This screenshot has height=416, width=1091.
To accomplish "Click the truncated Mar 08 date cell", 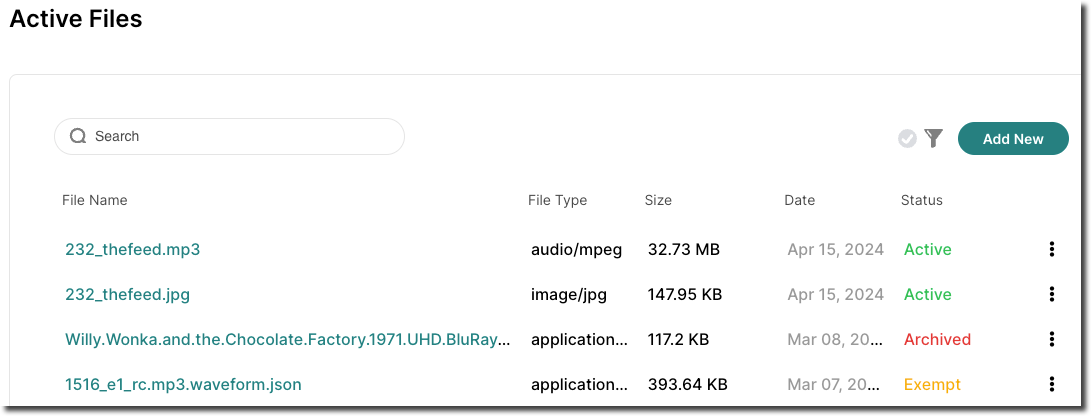I will tap(836, 339).
